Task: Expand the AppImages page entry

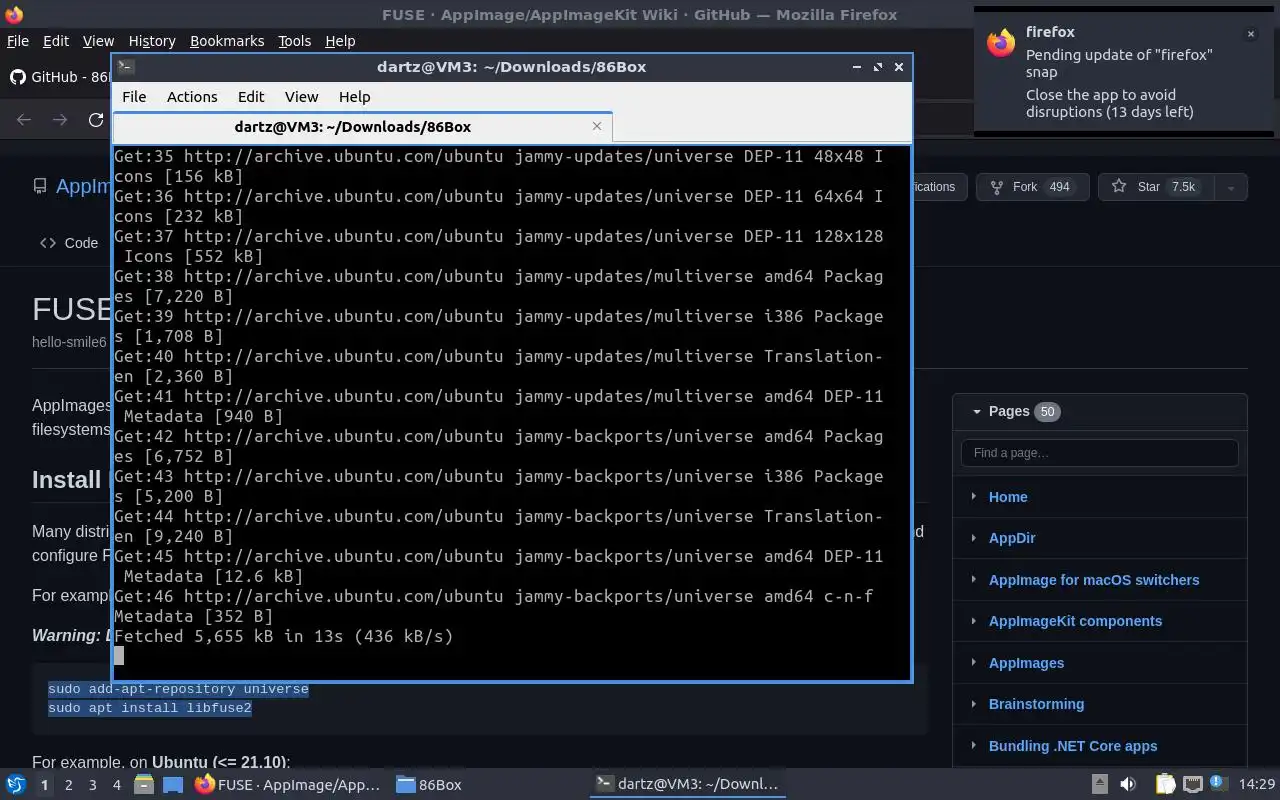Action: [x=974, y=663]
